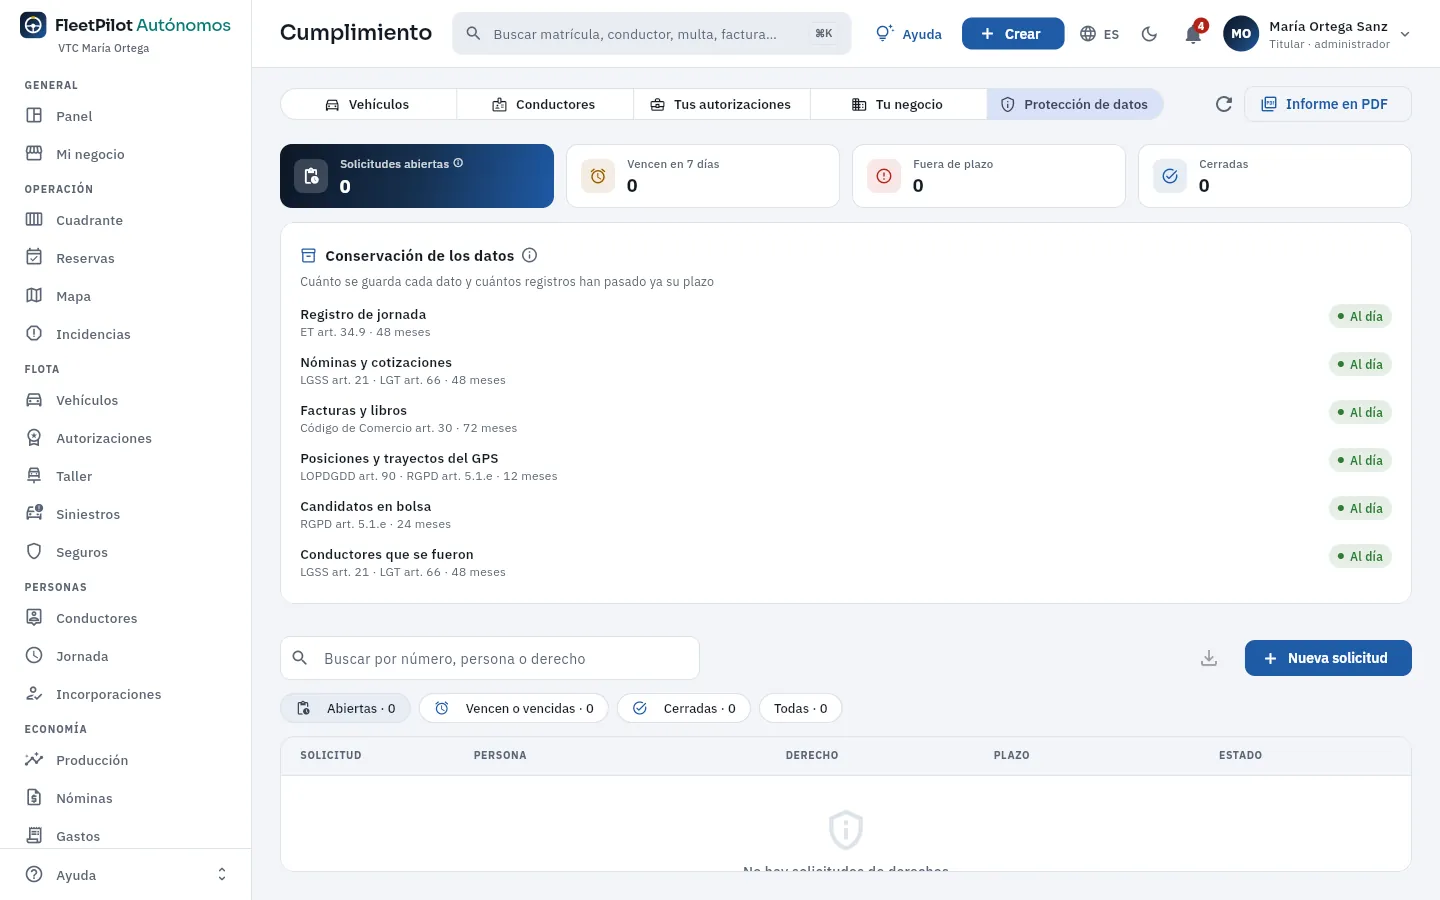Click info icon next to Conservación de los datos
The height and width of the screenshot is (900, 1440).
pos(530,255)
